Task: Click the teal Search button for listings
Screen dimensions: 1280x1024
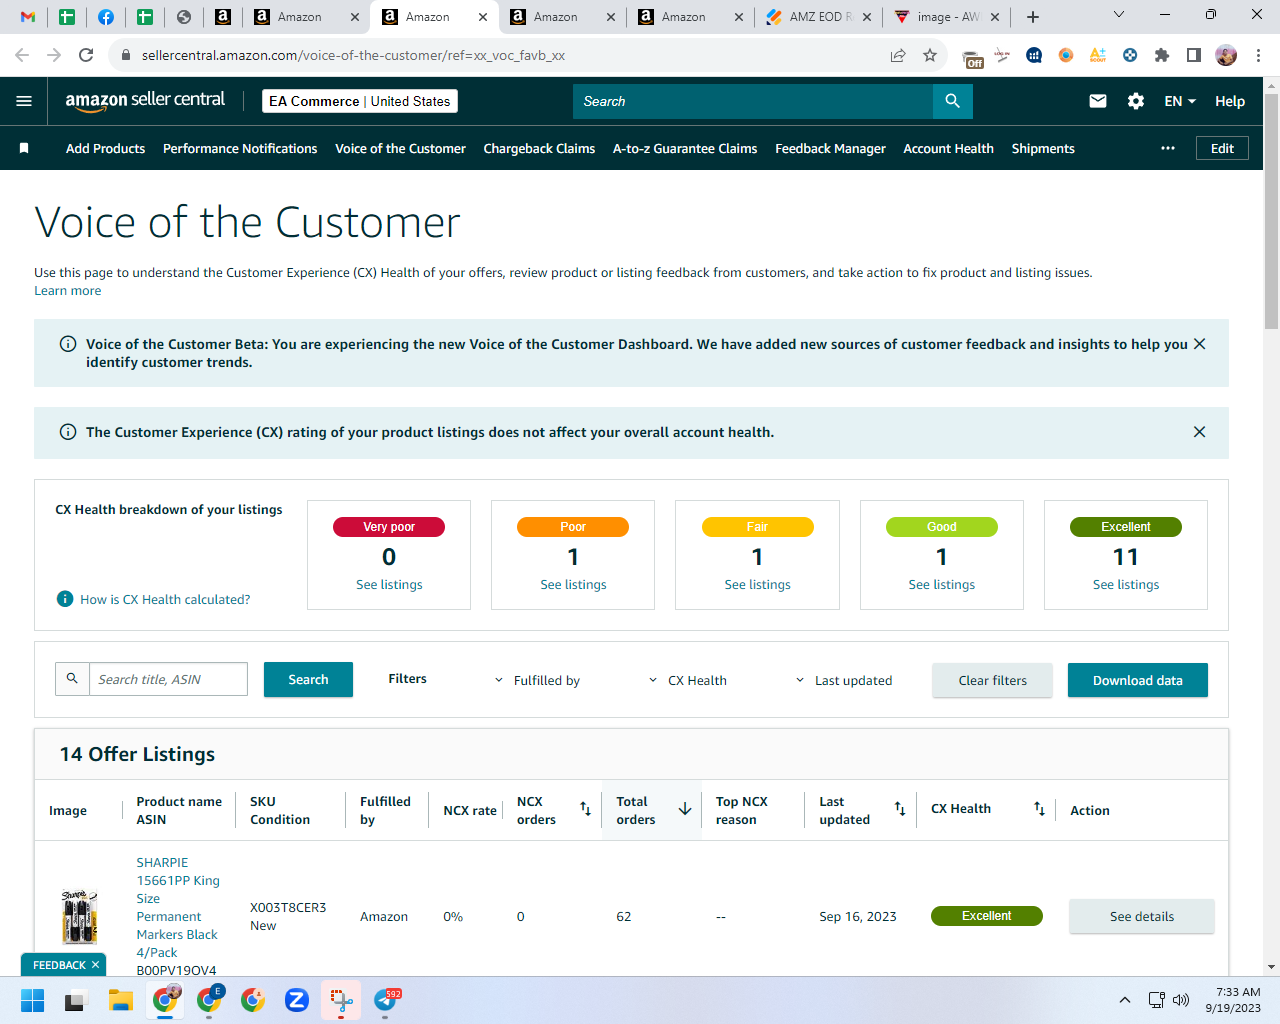Action: coord(308,679)
